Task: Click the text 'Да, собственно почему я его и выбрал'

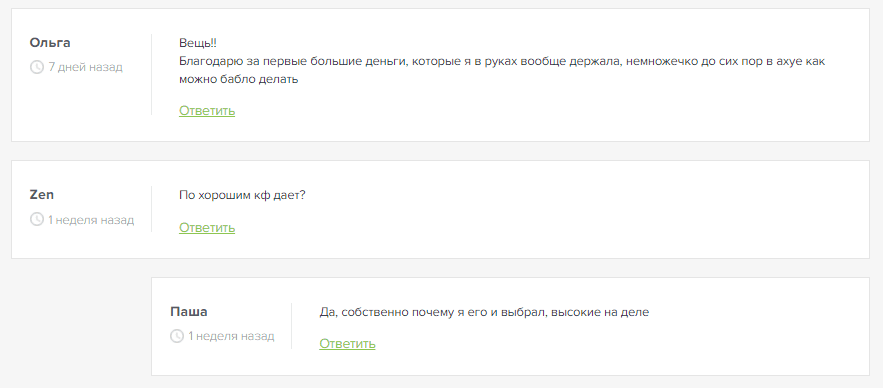Action: [434, 312]
